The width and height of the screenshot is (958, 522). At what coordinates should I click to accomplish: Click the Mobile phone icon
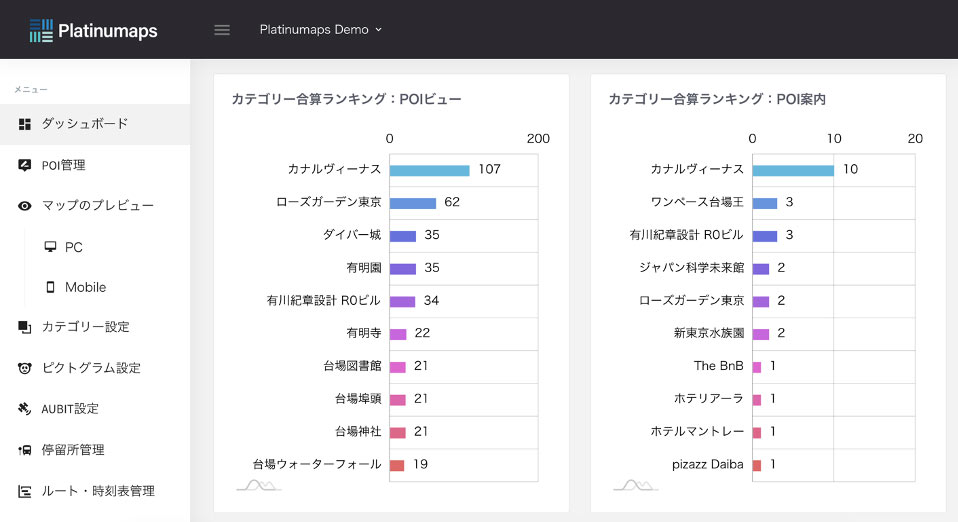50,287
